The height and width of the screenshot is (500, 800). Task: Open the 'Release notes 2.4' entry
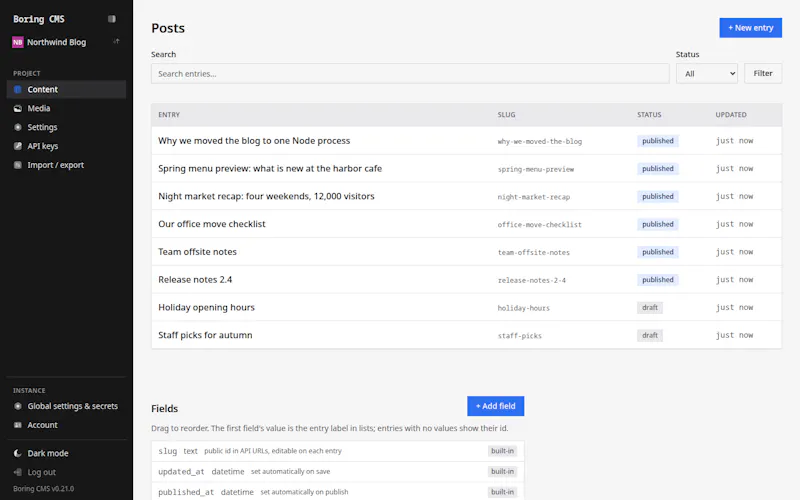click(x=195, y=280)
